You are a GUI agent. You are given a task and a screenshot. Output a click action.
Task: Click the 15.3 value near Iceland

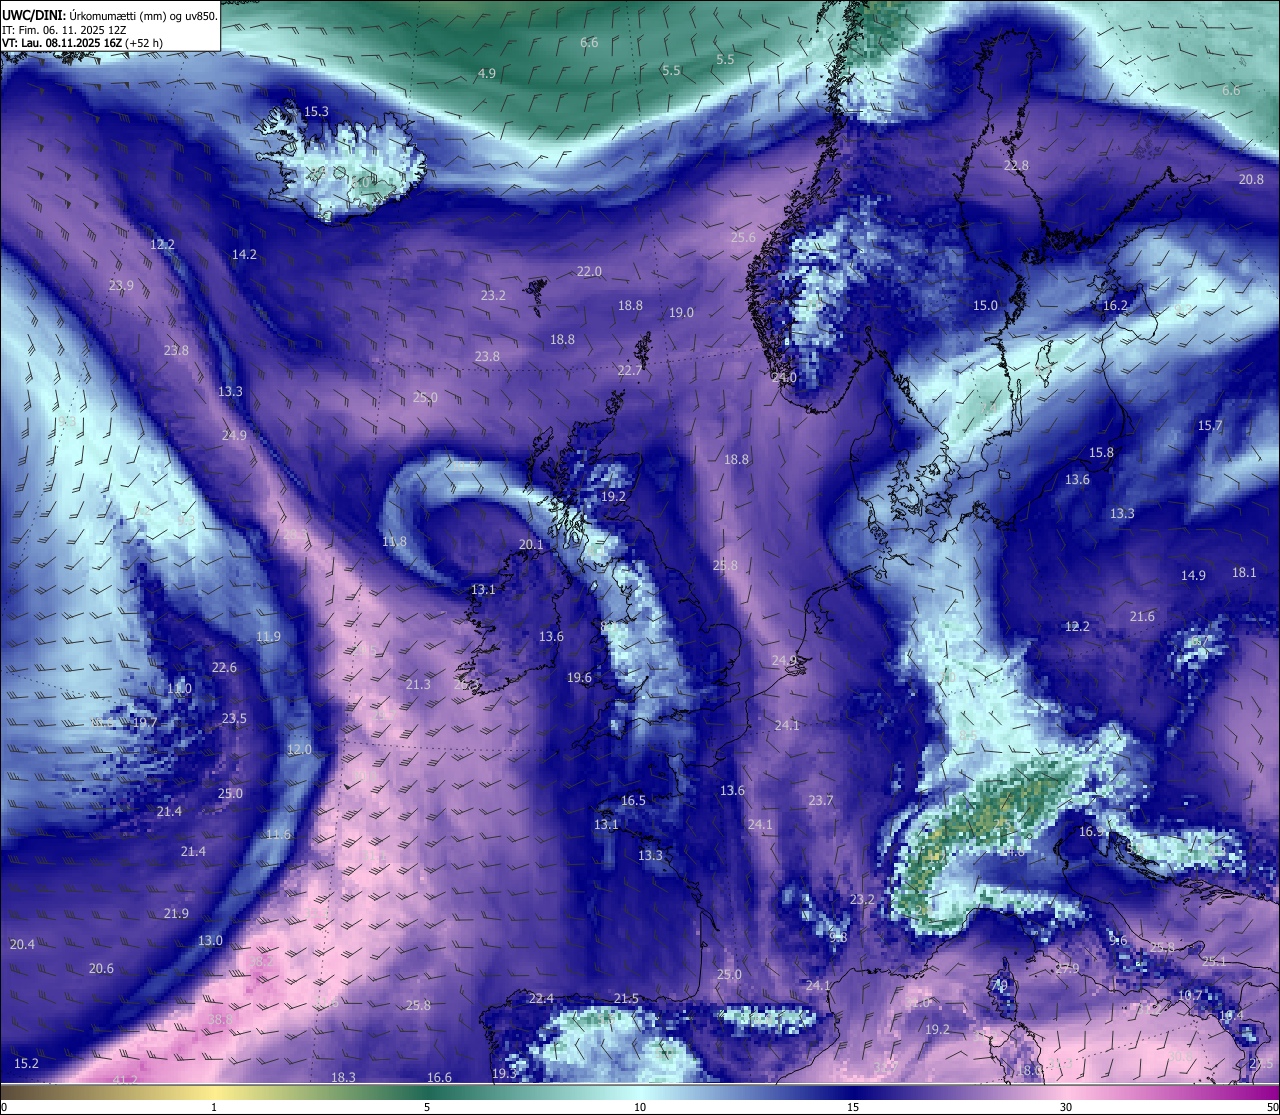pyautogui.click(x=316, y=112)
